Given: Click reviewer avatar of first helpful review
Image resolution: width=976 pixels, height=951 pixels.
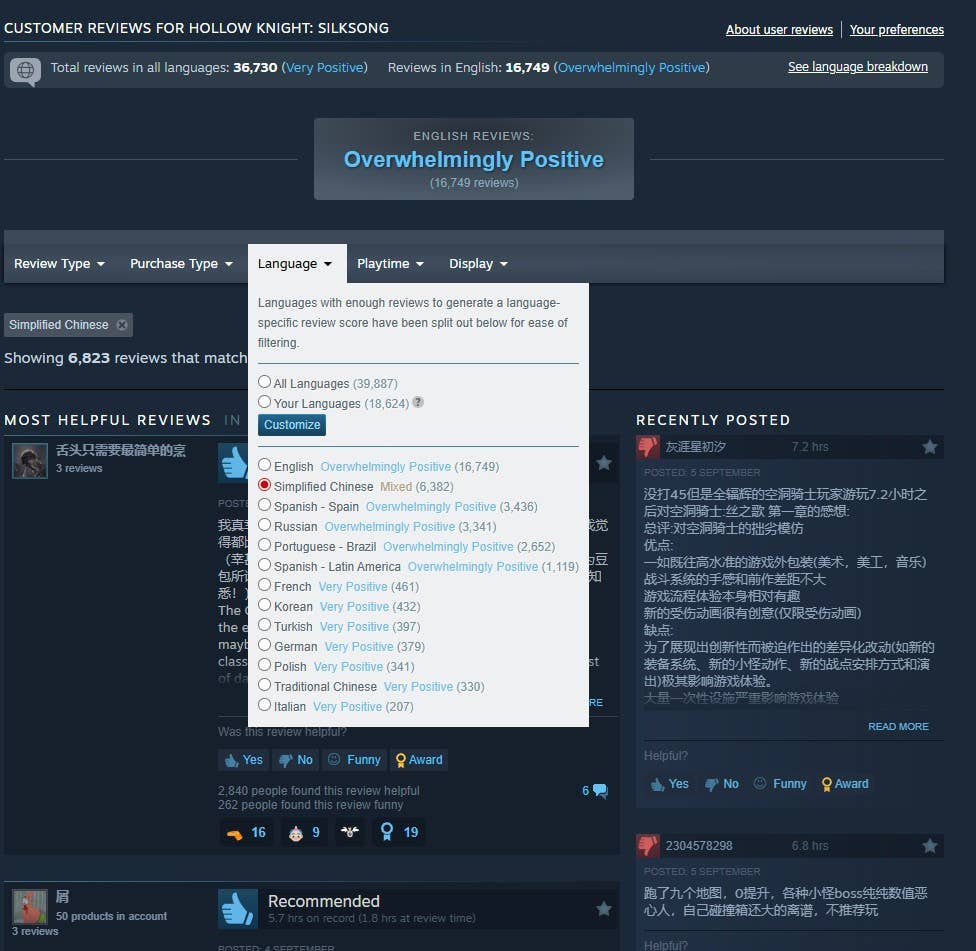Looking at the screenshot, I should click(30, 461).
